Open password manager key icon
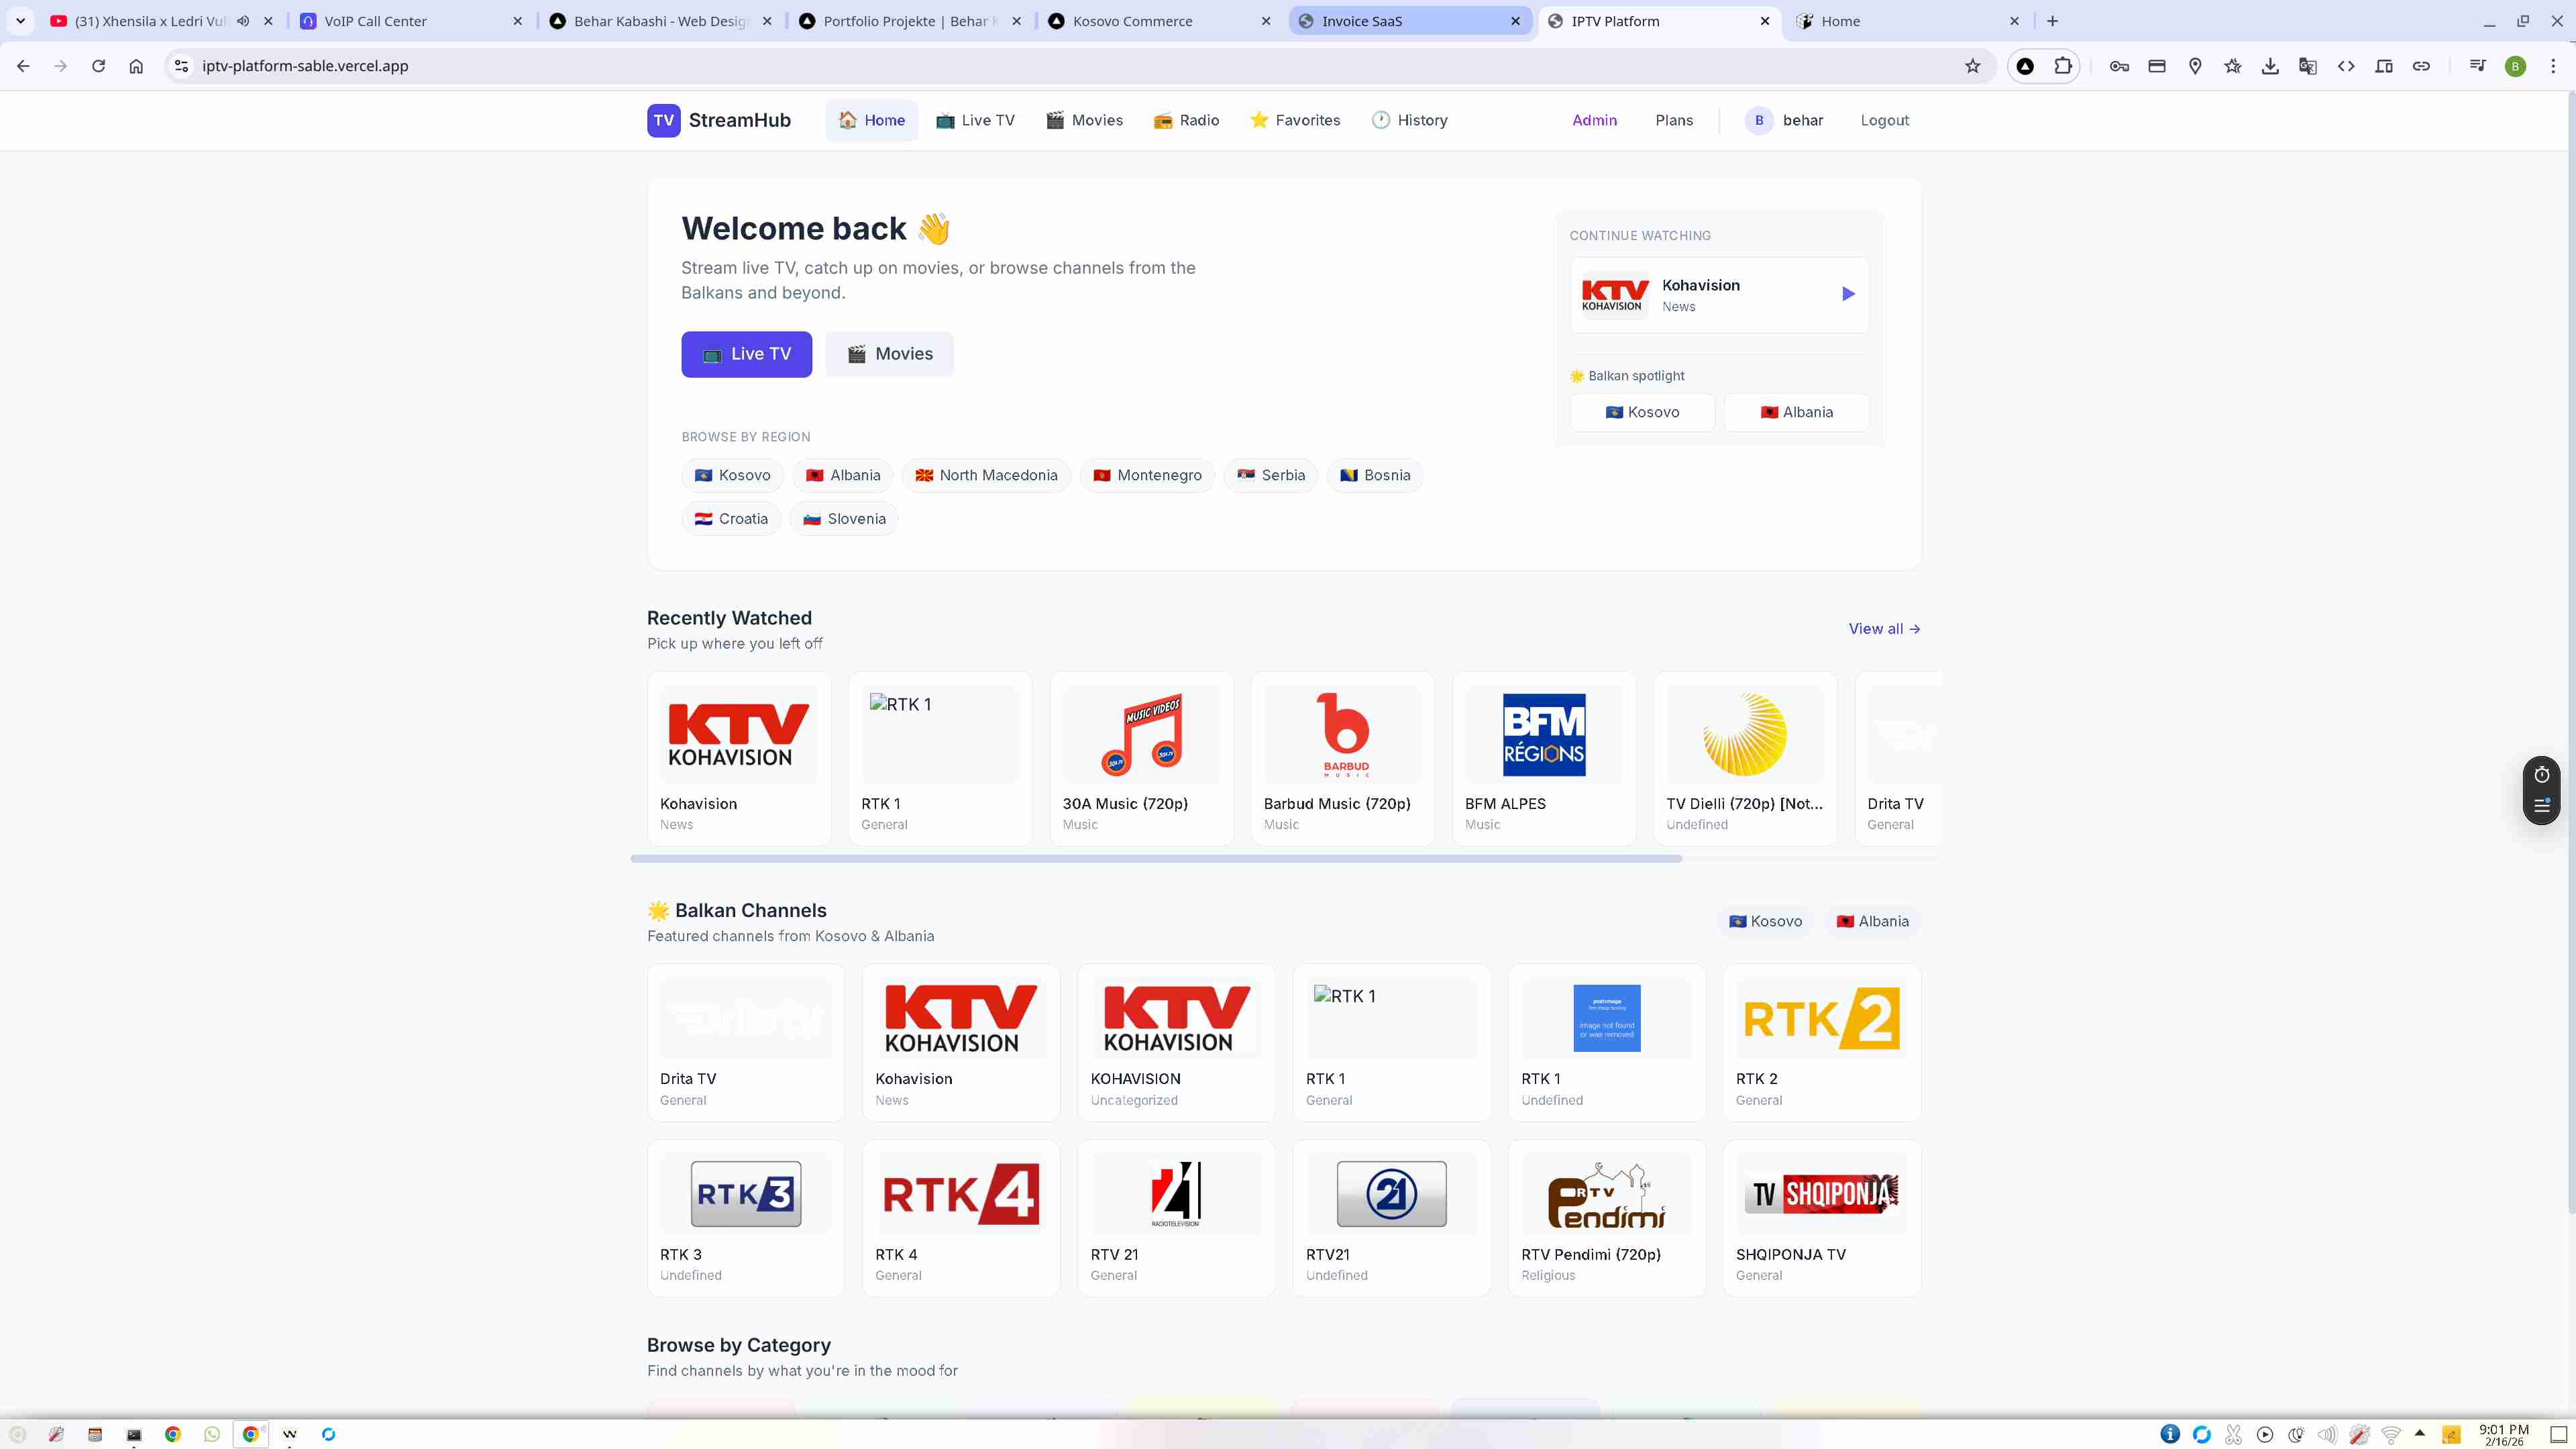The image size is (2576, 1449). pyautogui.click(x=2119, y=66)
